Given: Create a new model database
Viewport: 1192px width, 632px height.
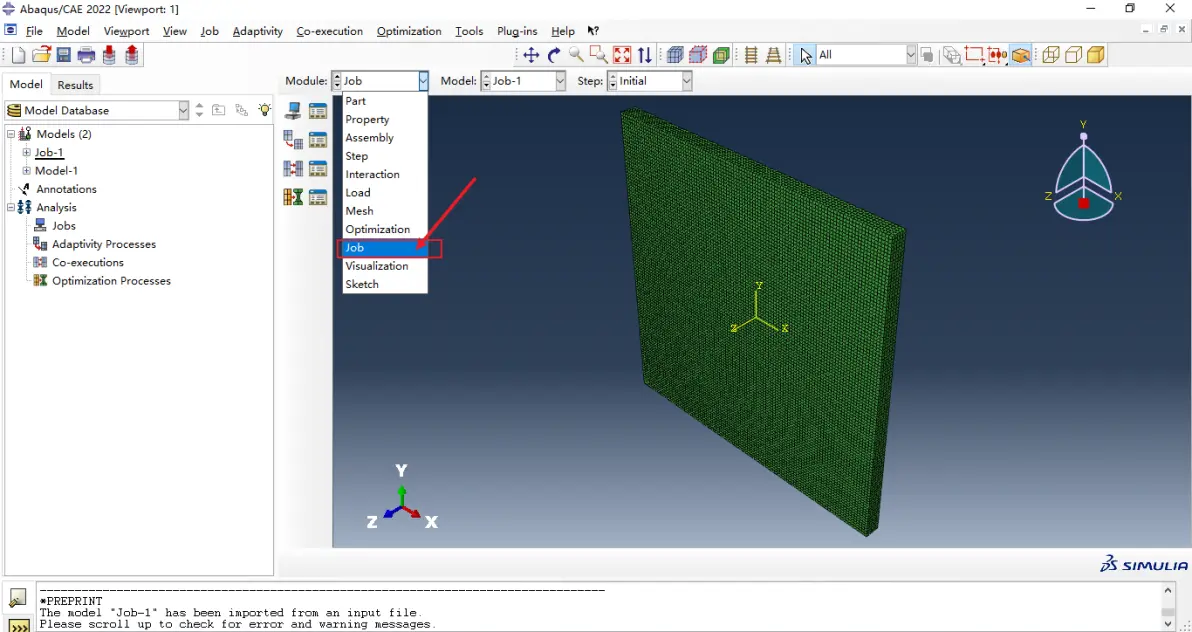Looking at the screenshot, I should [17, 55].
